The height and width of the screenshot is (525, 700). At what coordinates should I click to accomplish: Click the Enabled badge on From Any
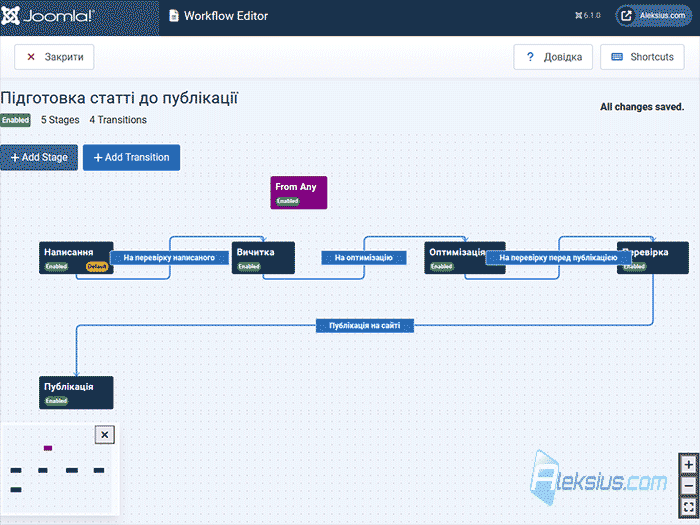pos(288,201)
